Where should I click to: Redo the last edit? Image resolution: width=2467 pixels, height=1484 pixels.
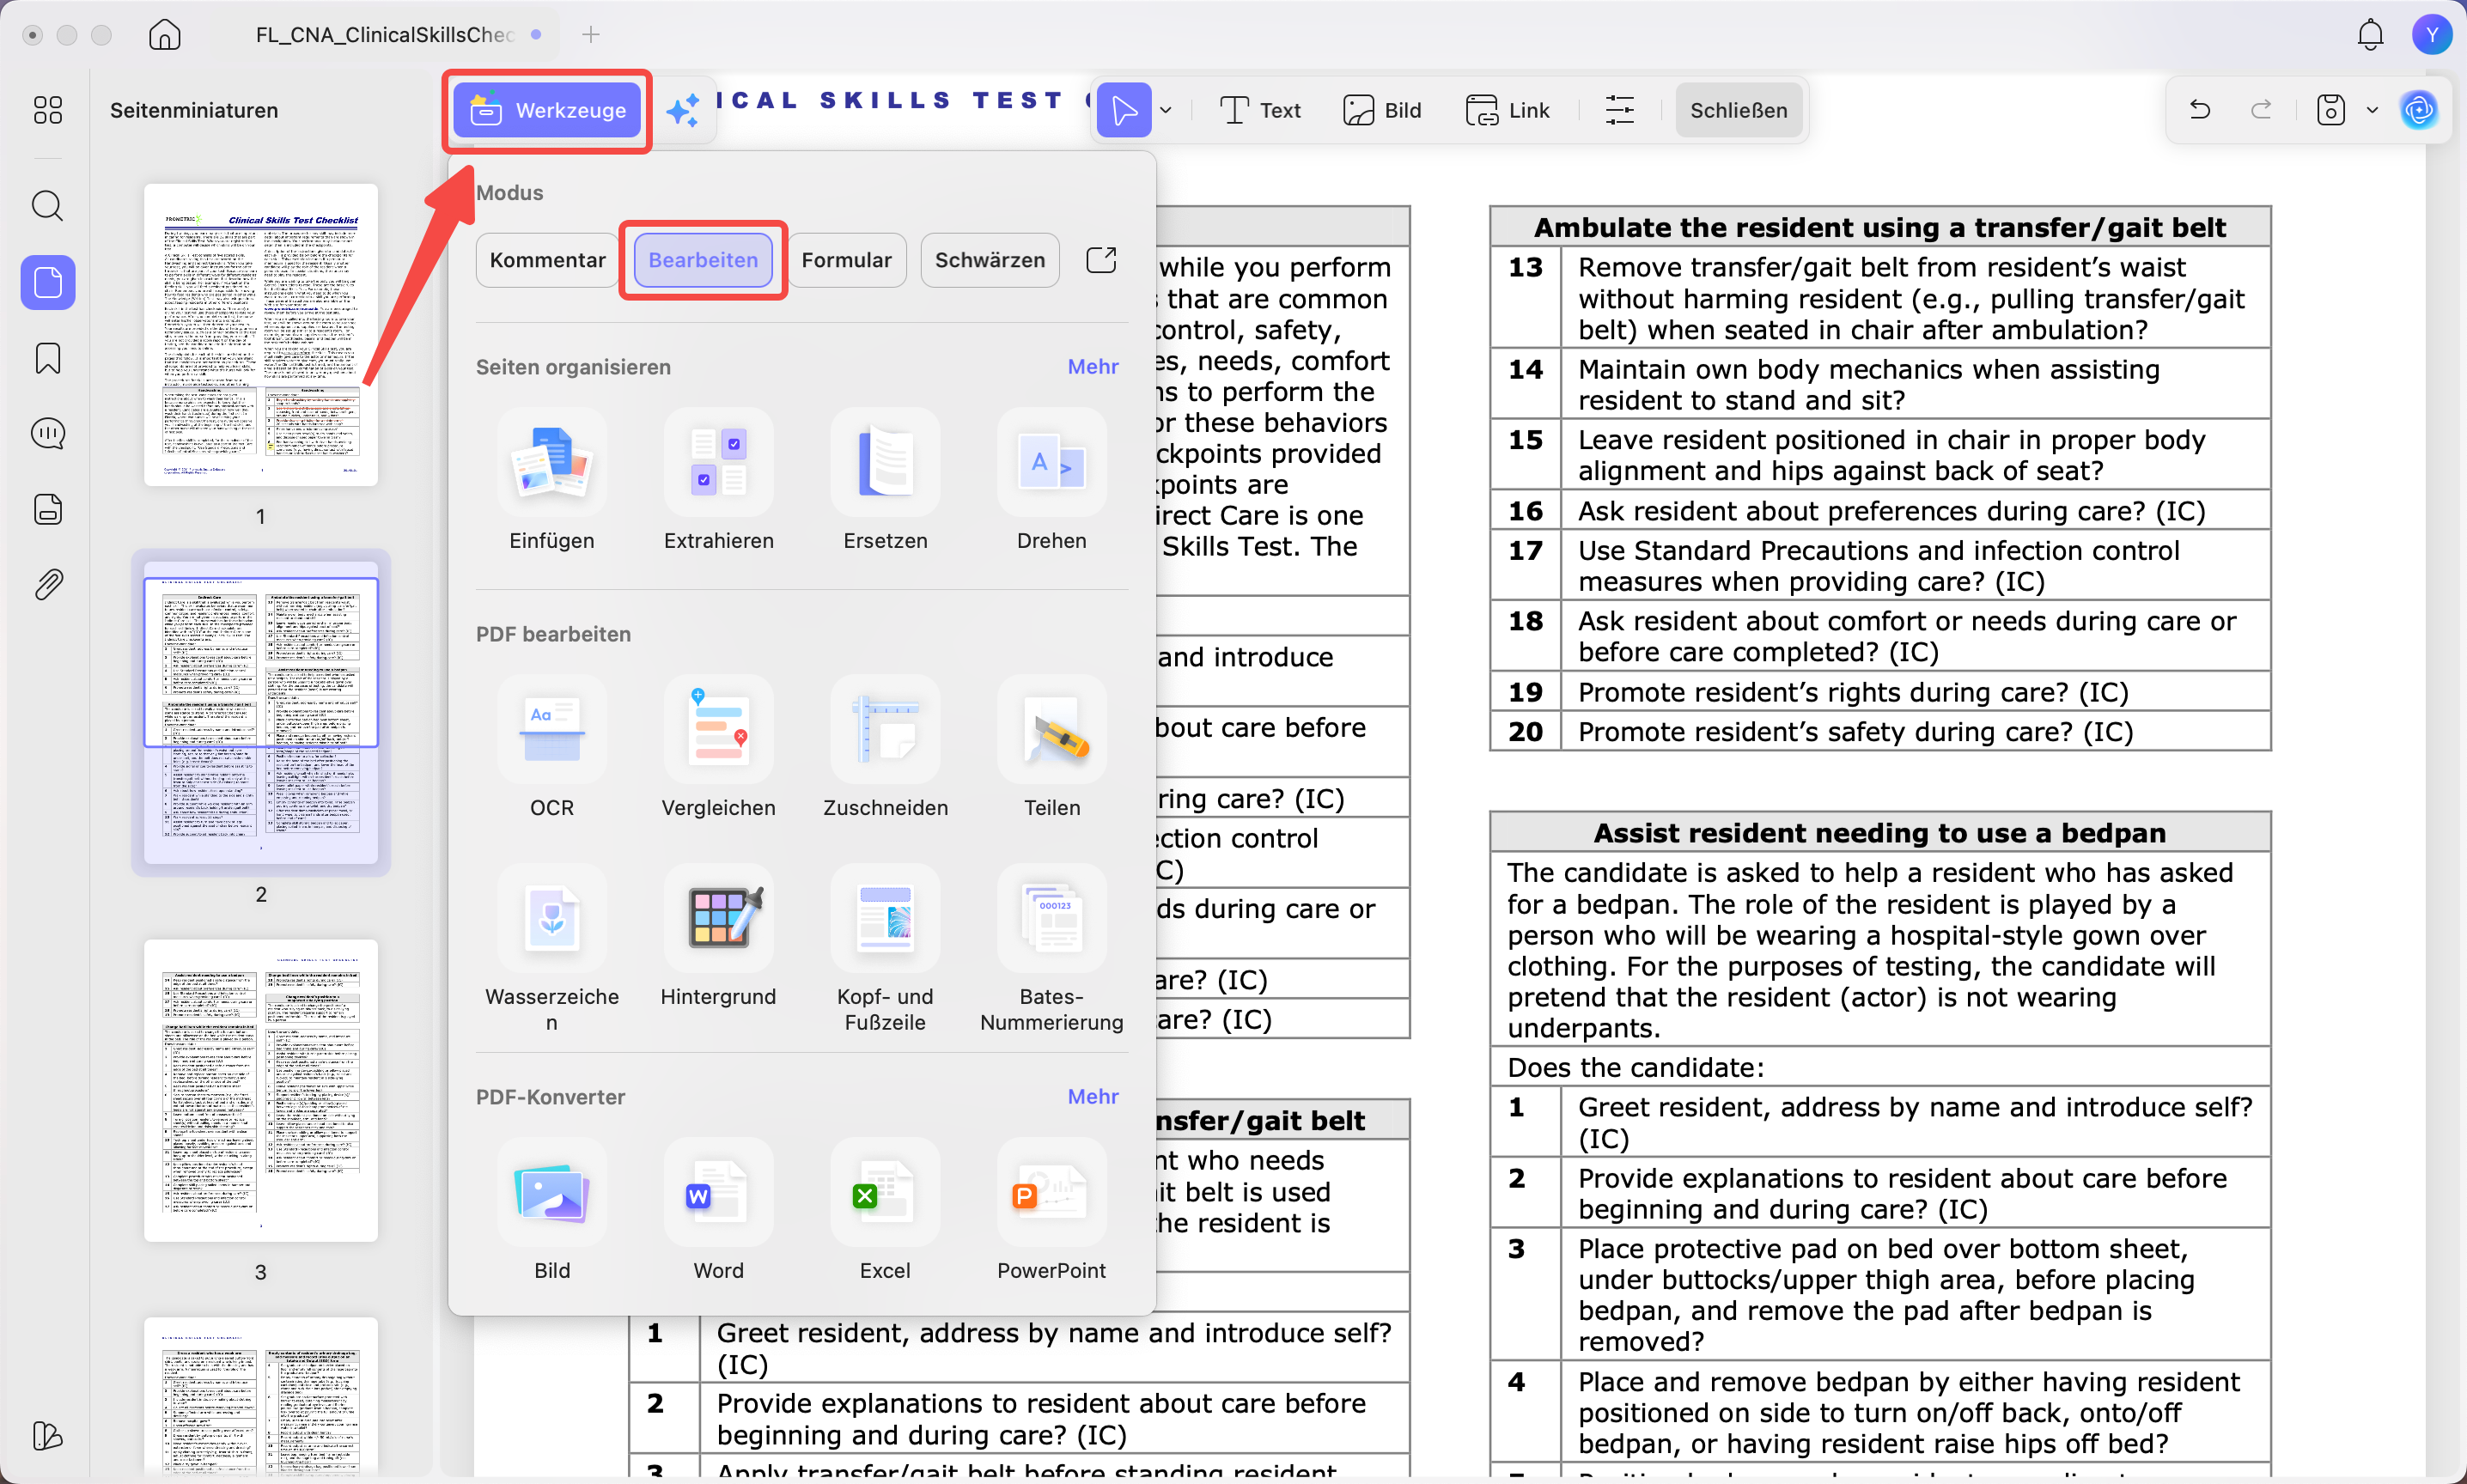coord(2261,110)
